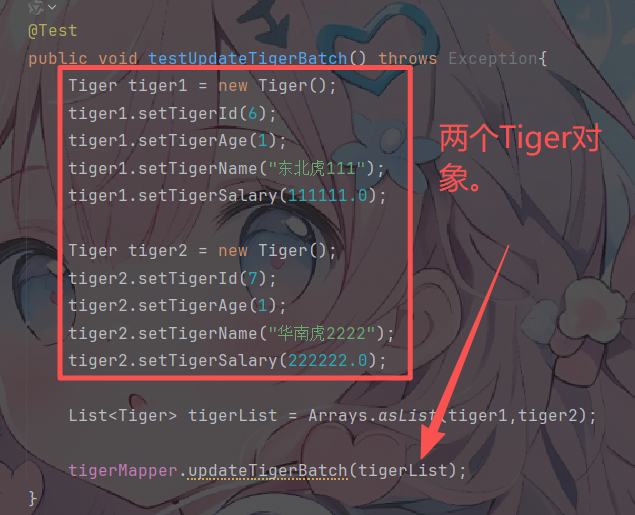
Task: Click the Exception class in the throws clause
Action: [x=493, y=59]
